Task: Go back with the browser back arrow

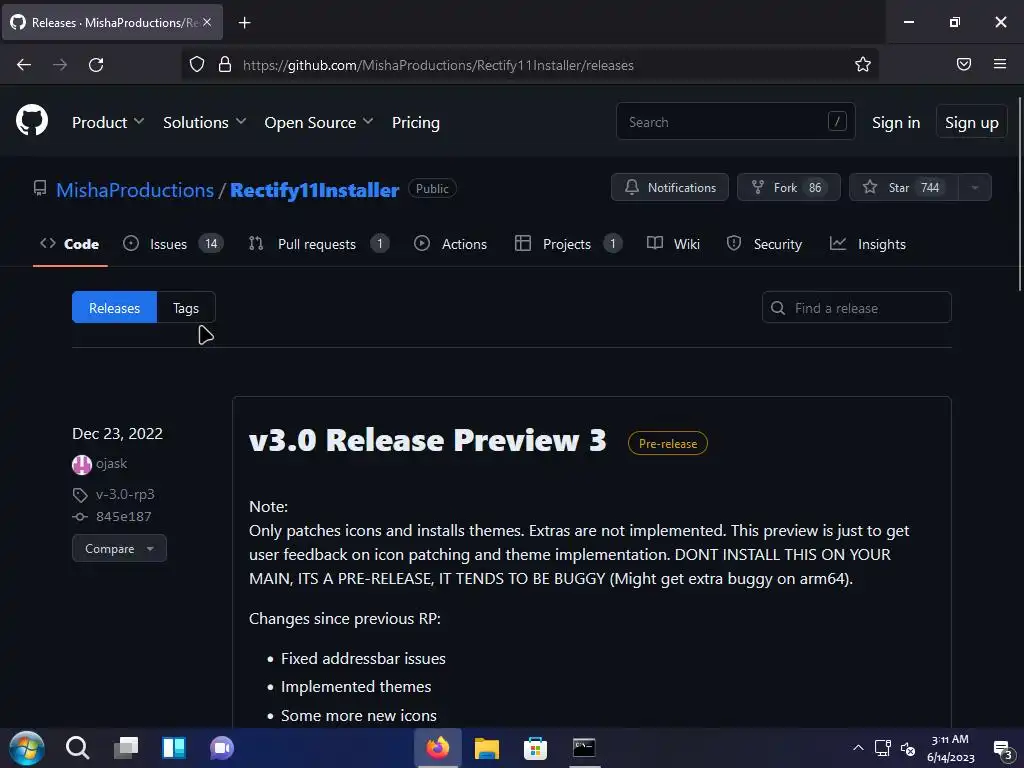Action: tap(24, 65)
